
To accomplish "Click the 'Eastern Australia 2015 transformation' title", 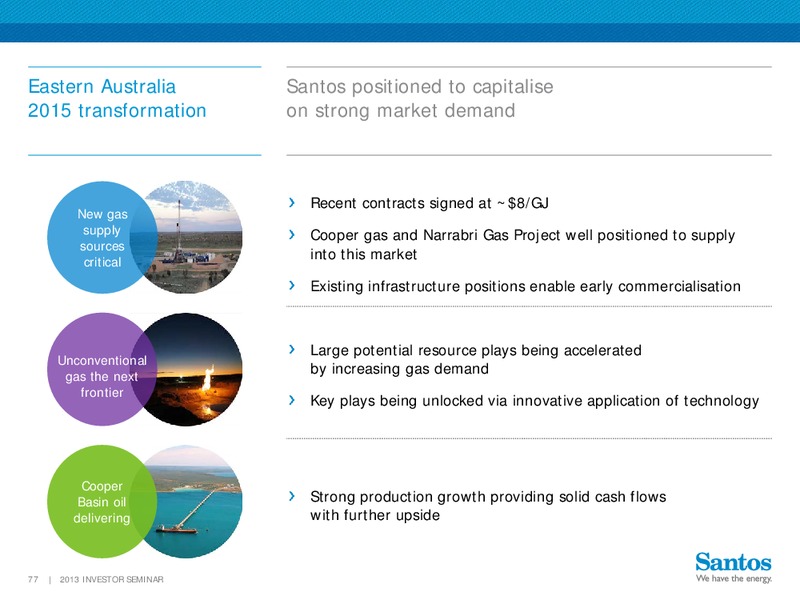I will pos(117,98).
